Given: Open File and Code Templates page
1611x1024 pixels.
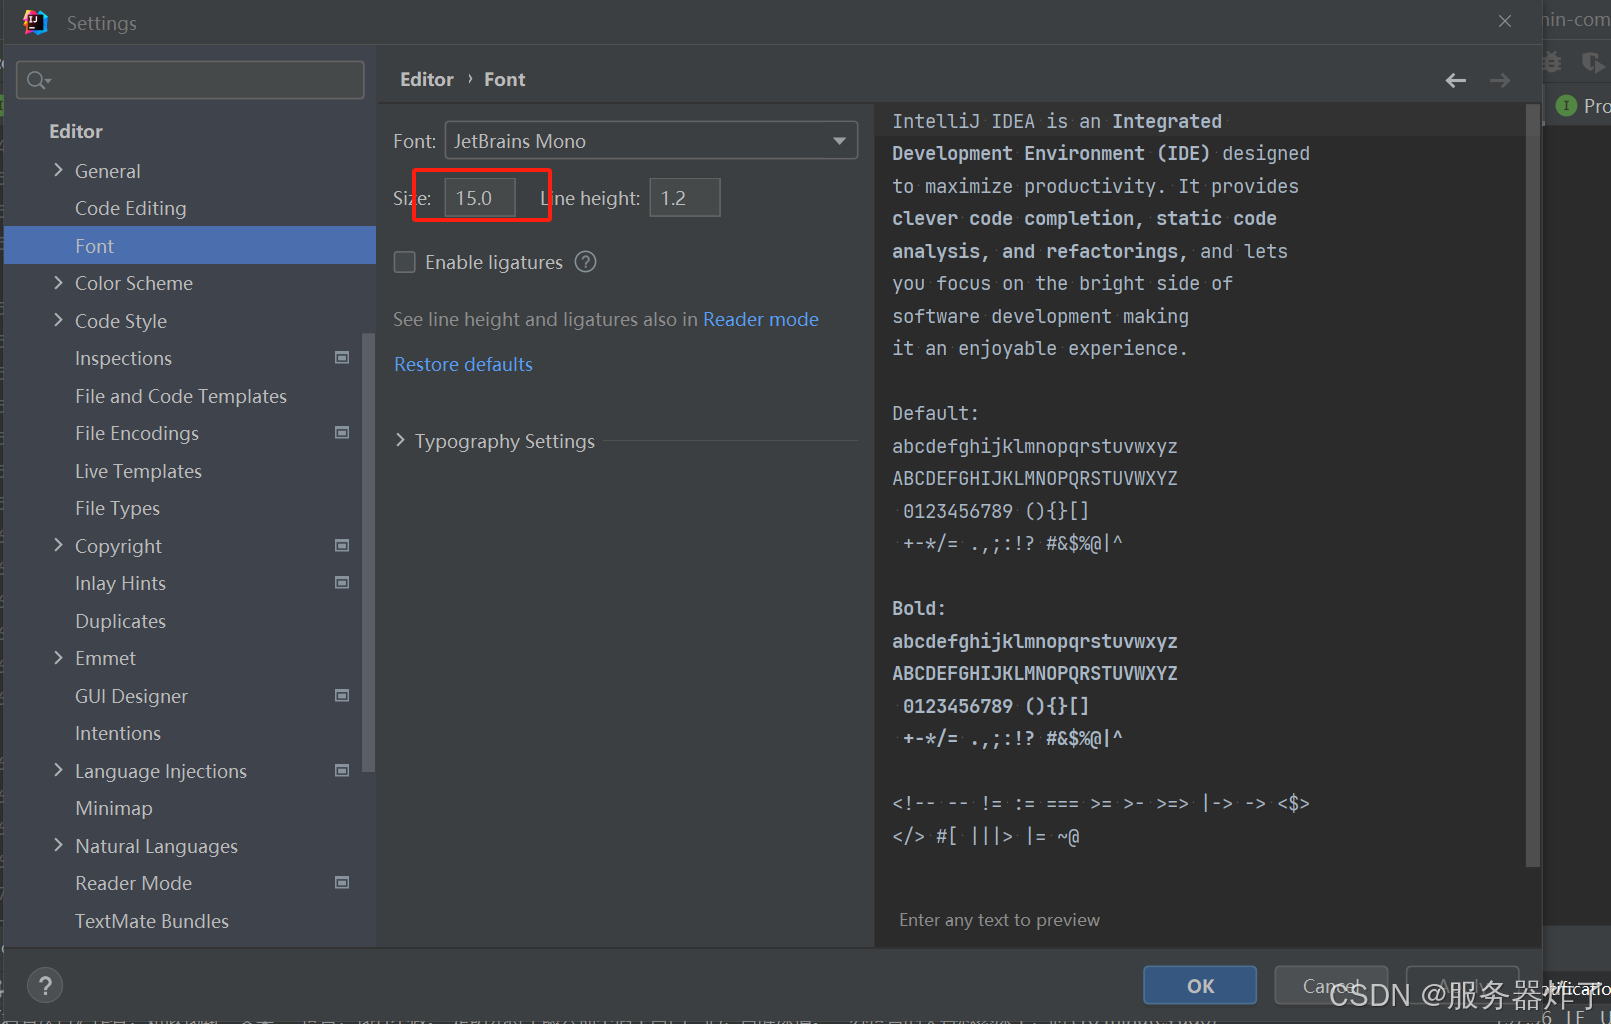Looking at the screenshot, I should [181, 396].
